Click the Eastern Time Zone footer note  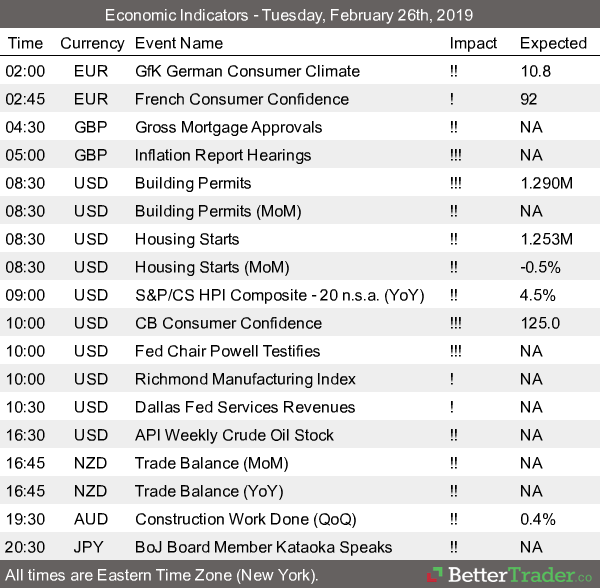click(162, 575)
